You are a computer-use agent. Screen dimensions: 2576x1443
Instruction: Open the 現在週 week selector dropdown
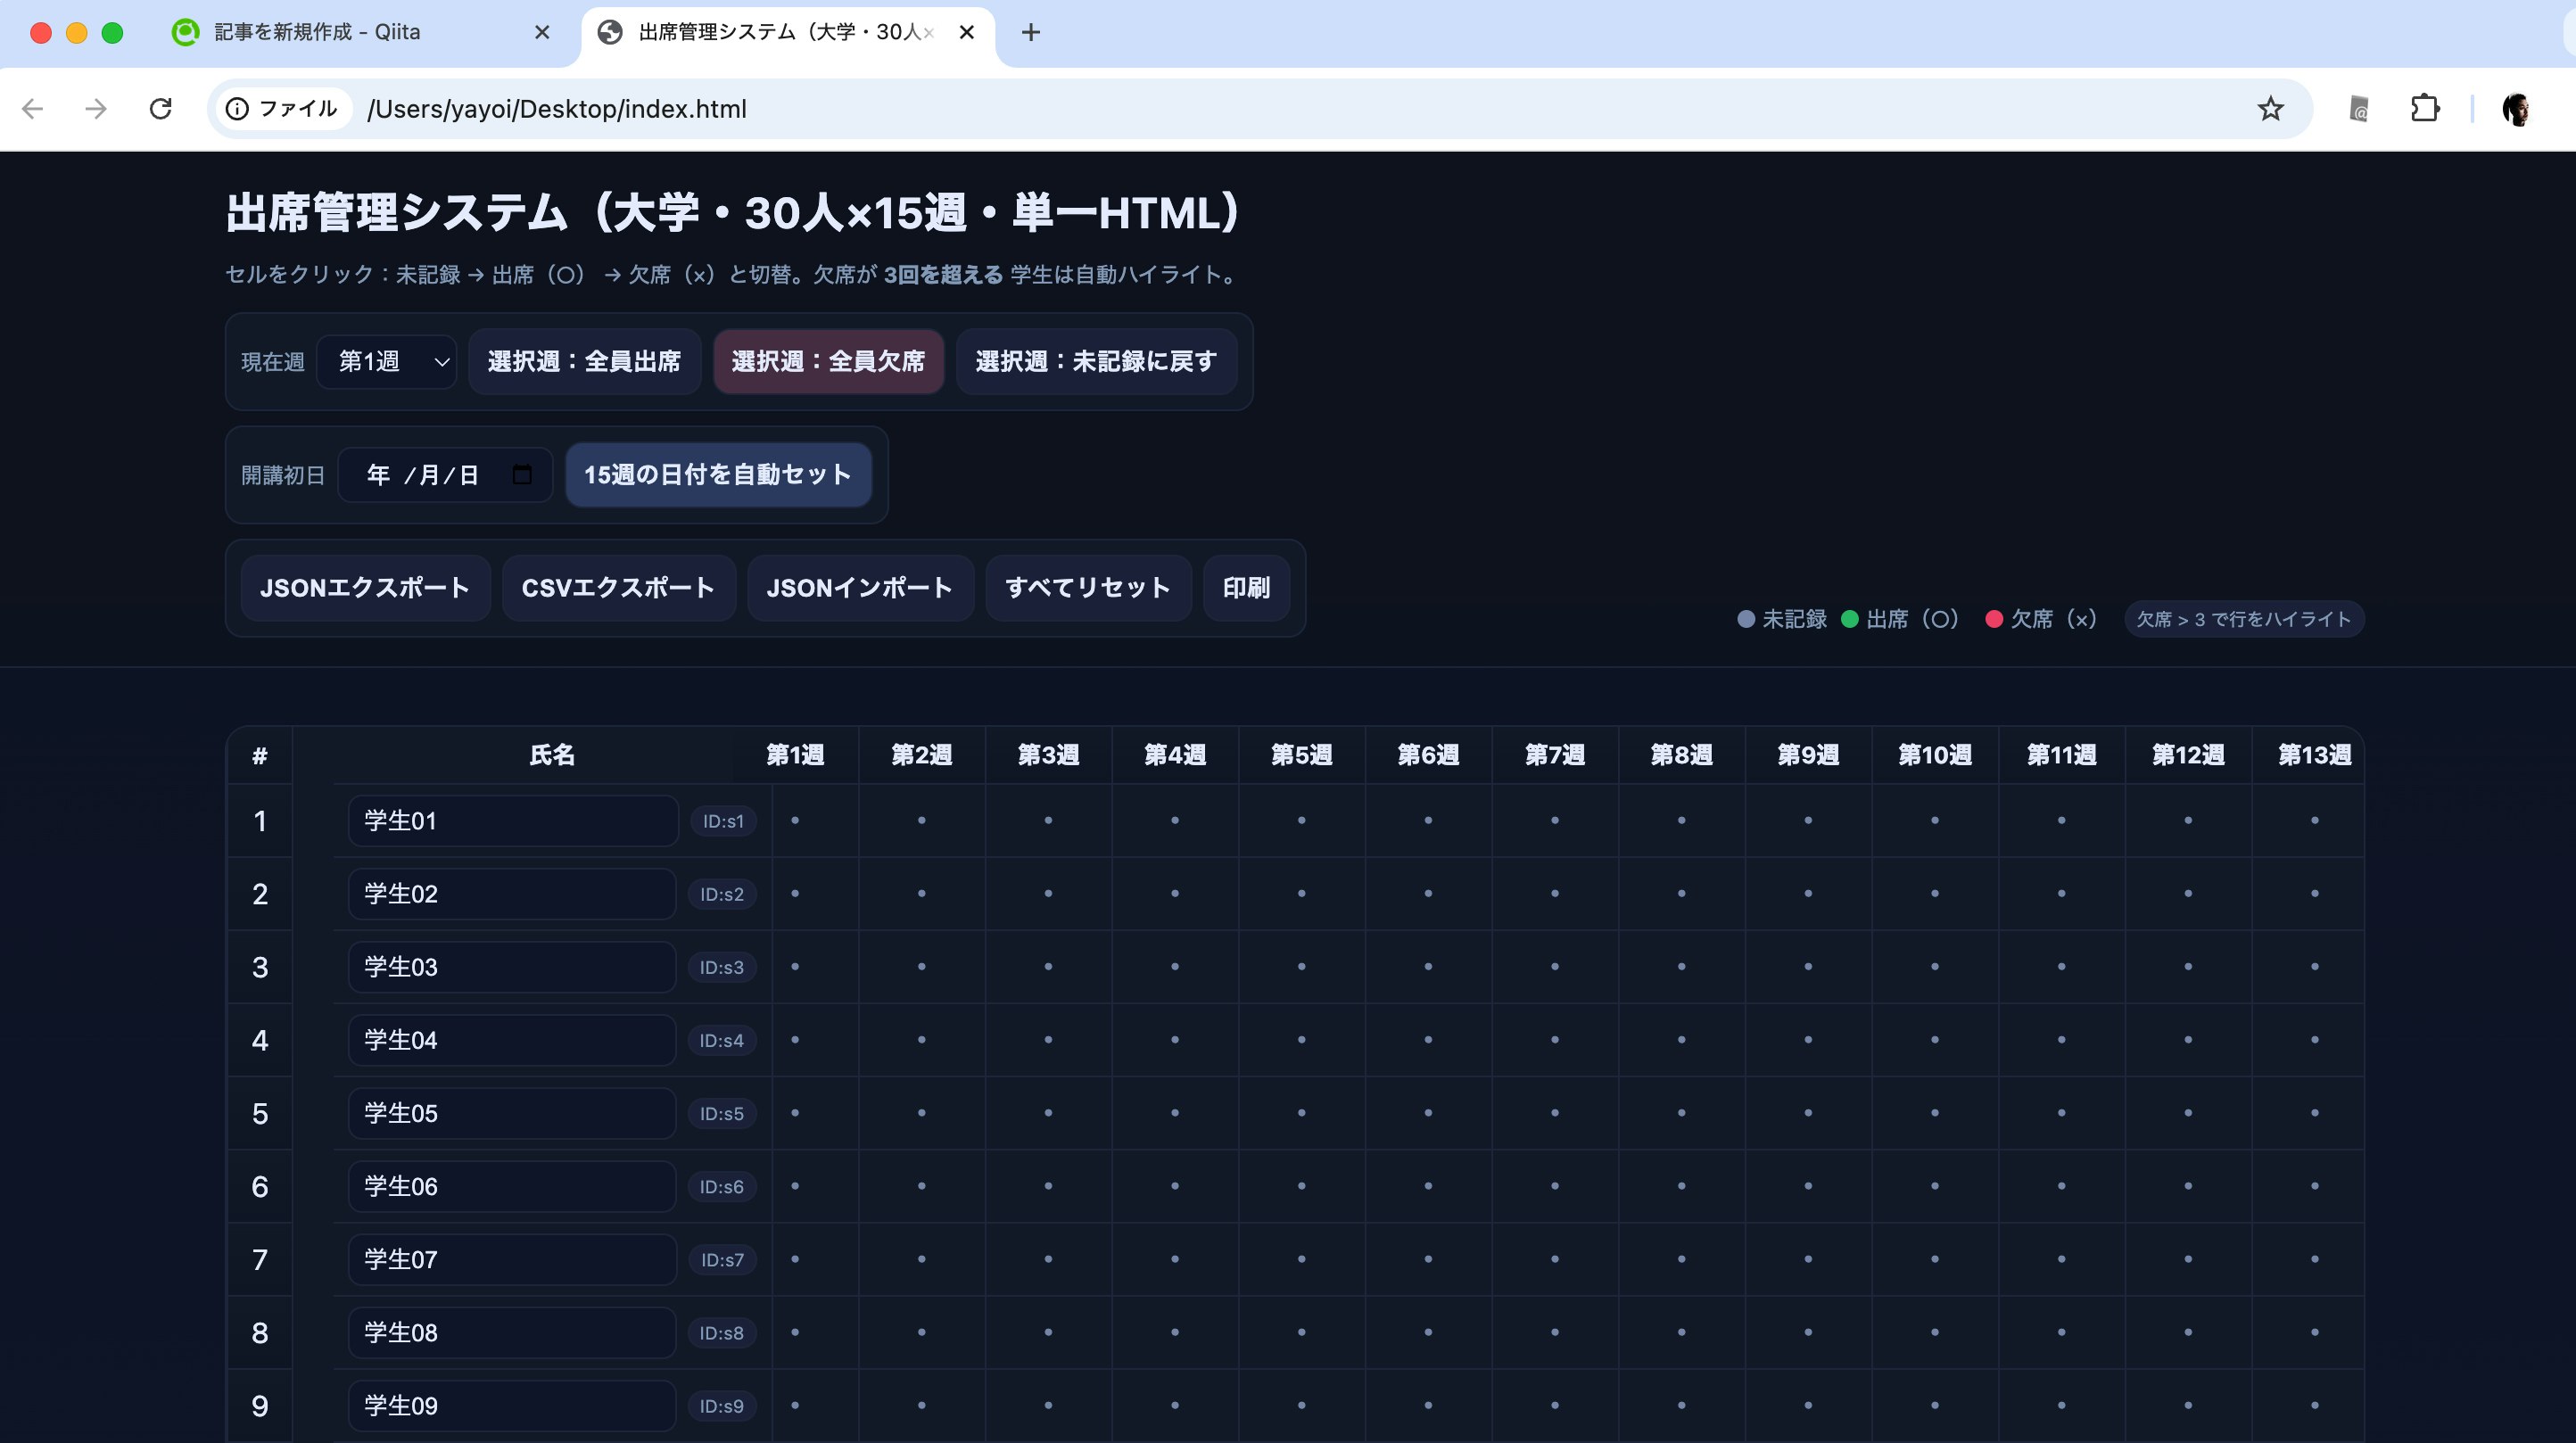pos(387,361)
